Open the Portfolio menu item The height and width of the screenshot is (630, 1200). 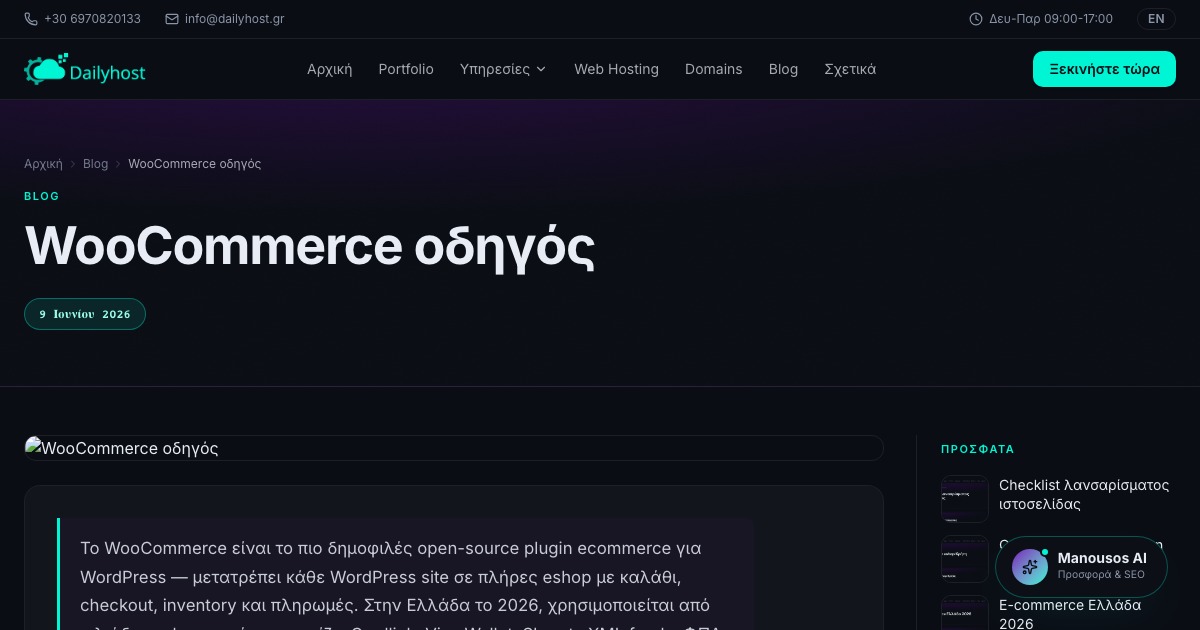point(406,69)
